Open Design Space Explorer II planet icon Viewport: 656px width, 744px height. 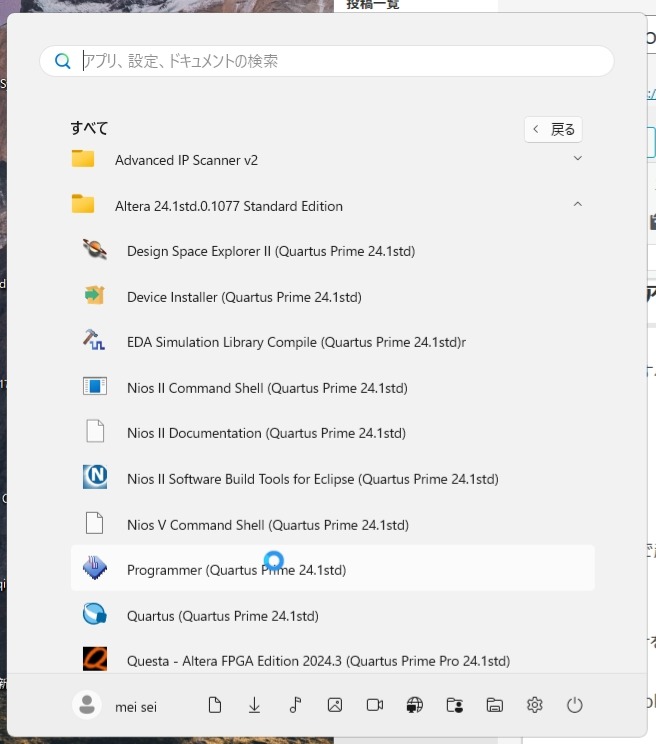[x=95, y=249]
